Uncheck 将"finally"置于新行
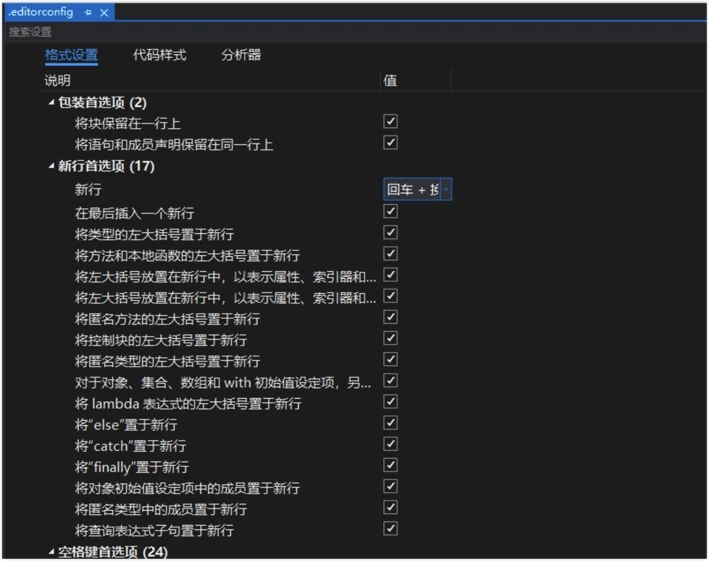The height and width of the screenshot is (561, 709). pyautogui.click(x=390, y=465)
